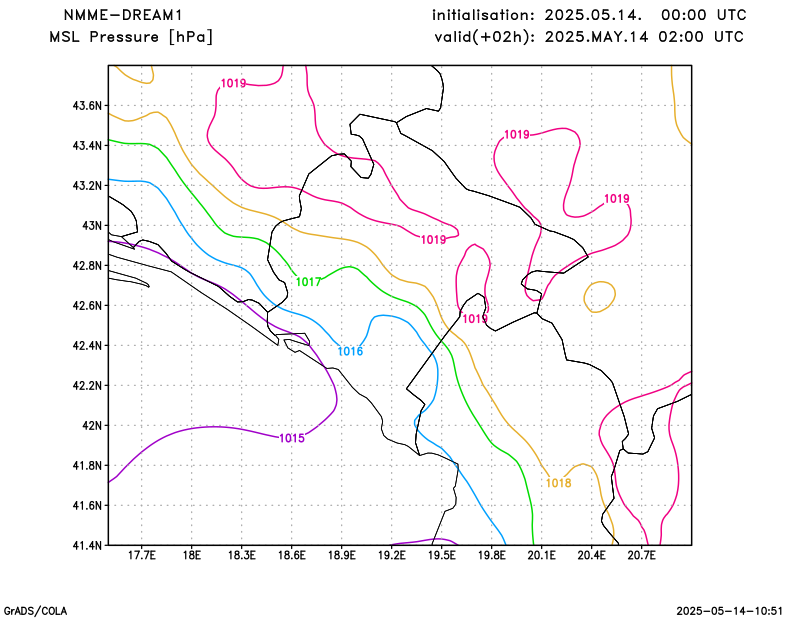Click the orange 1018 contour label
800x618 pixels.
click(559, 483)
